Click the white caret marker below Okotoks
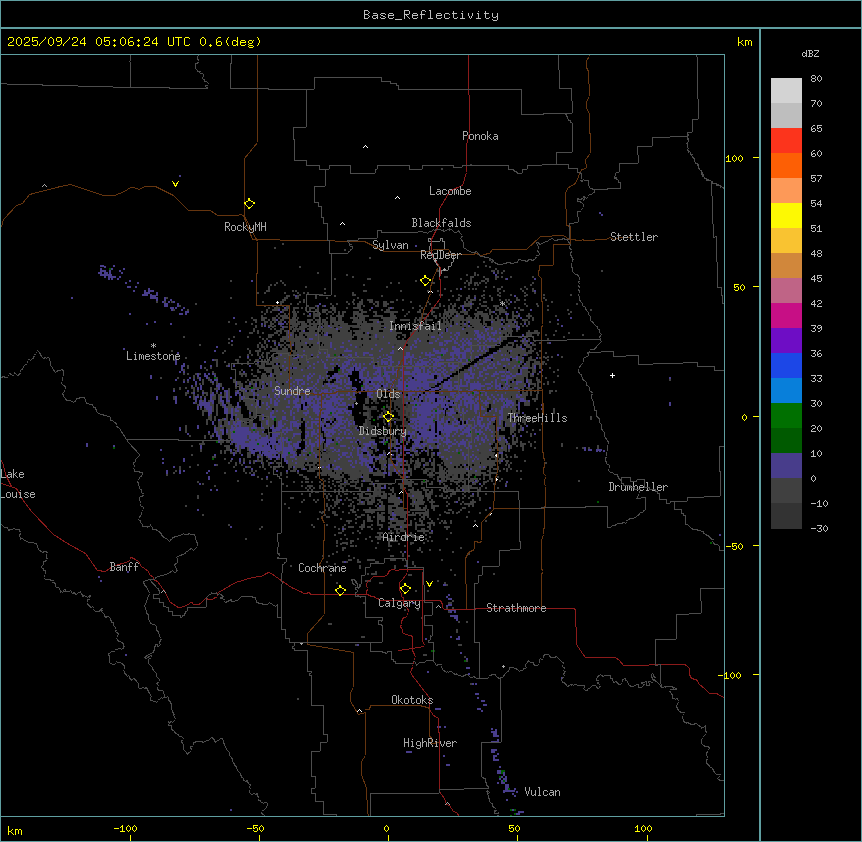 (359, 711)
